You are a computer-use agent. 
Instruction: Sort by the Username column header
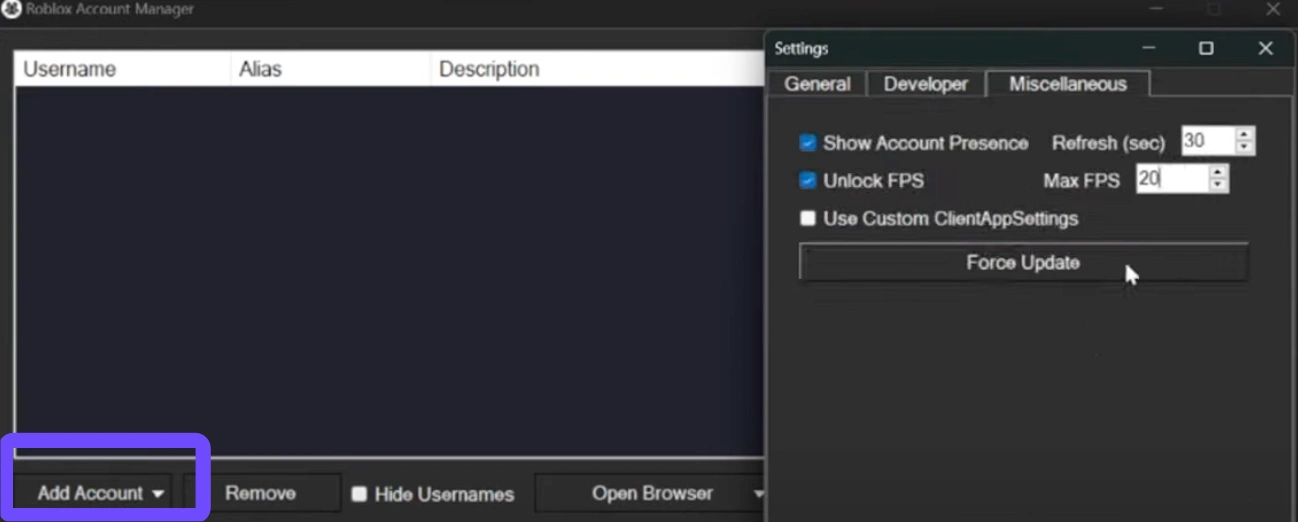click(x=122, y=69)
